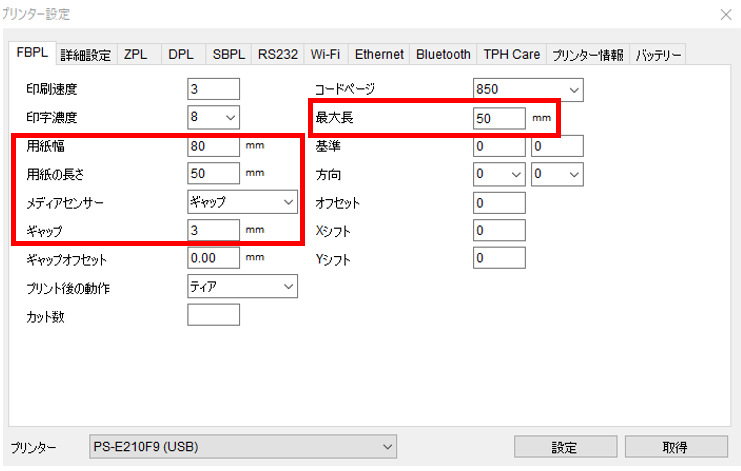Click the empty カット数 field
The image size is (741, 471).
(213, 316)
